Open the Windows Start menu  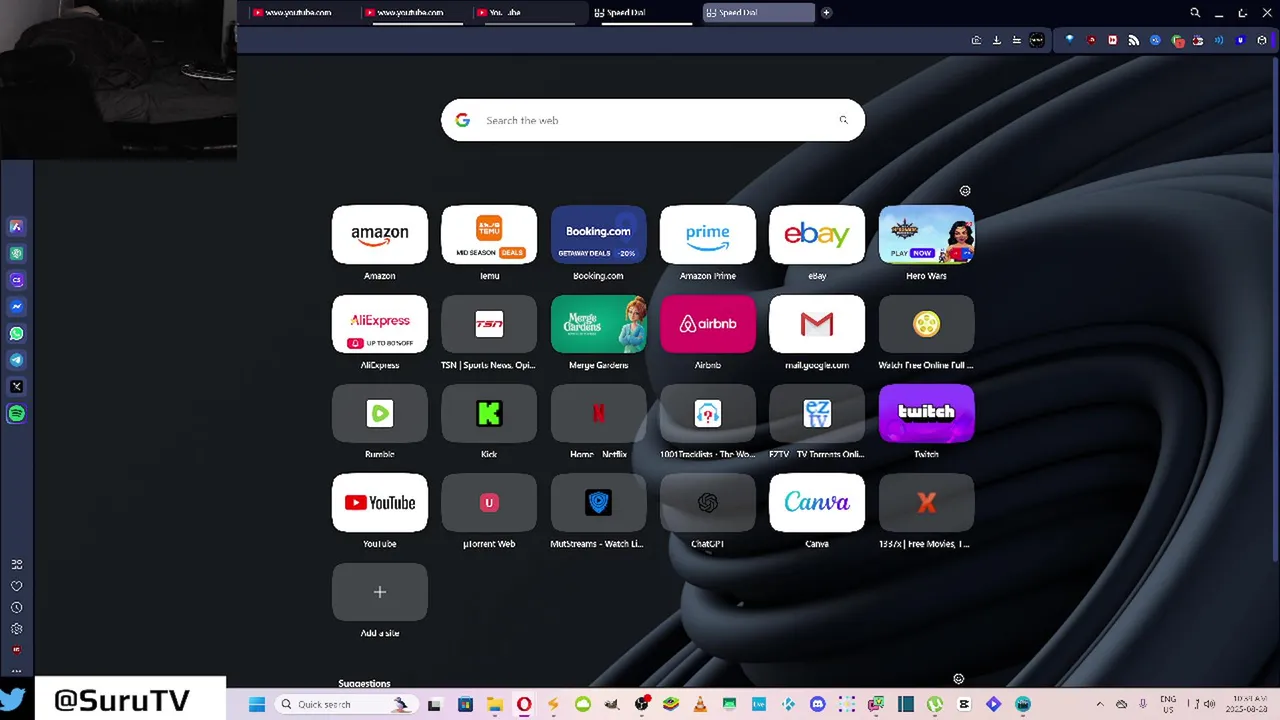tap(256, 704)
